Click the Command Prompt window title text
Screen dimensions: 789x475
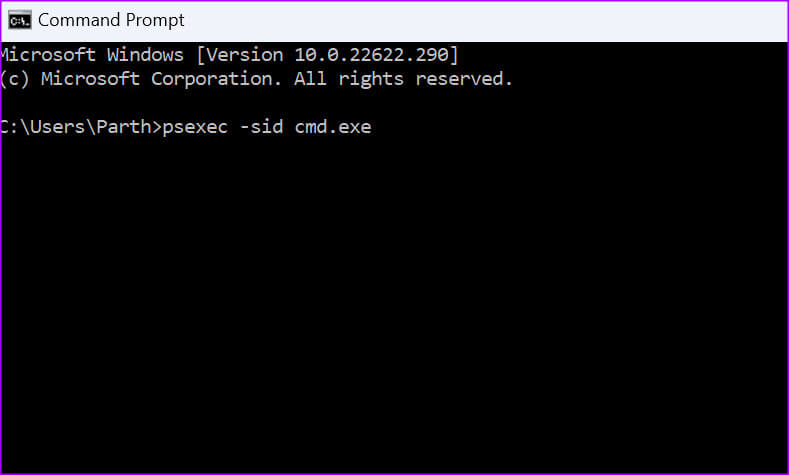pos(111,20)
